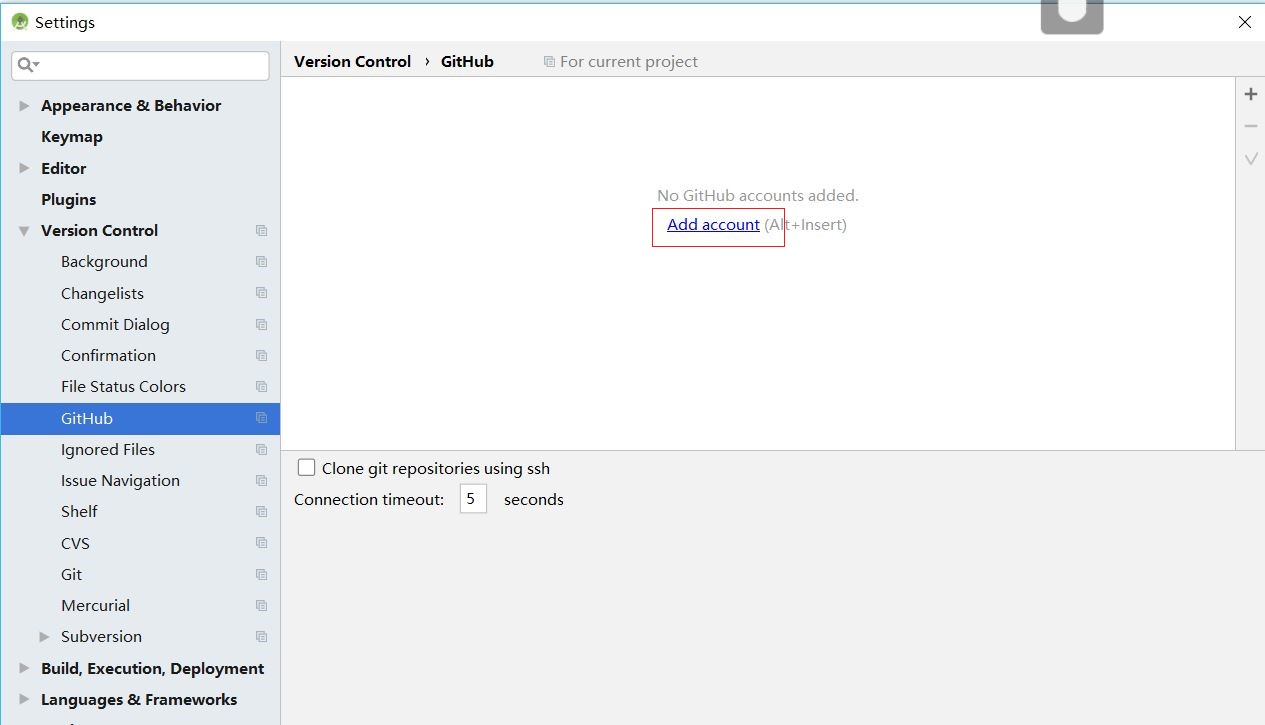
Task: Click the project-level icon beside Git
Action: (x=261, y=574)
